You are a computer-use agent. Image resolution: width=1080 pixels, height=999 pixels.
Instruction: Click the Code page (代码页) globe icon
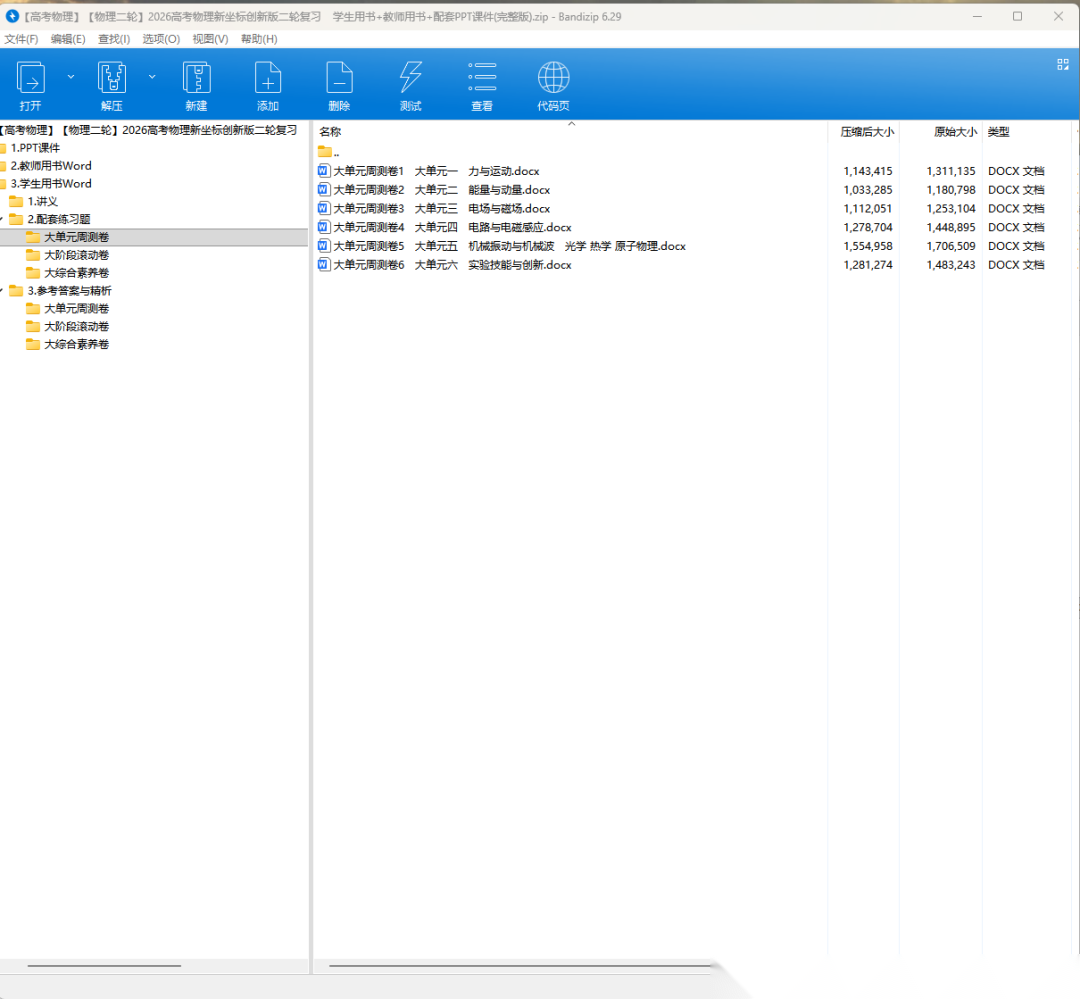click(553, 79)
